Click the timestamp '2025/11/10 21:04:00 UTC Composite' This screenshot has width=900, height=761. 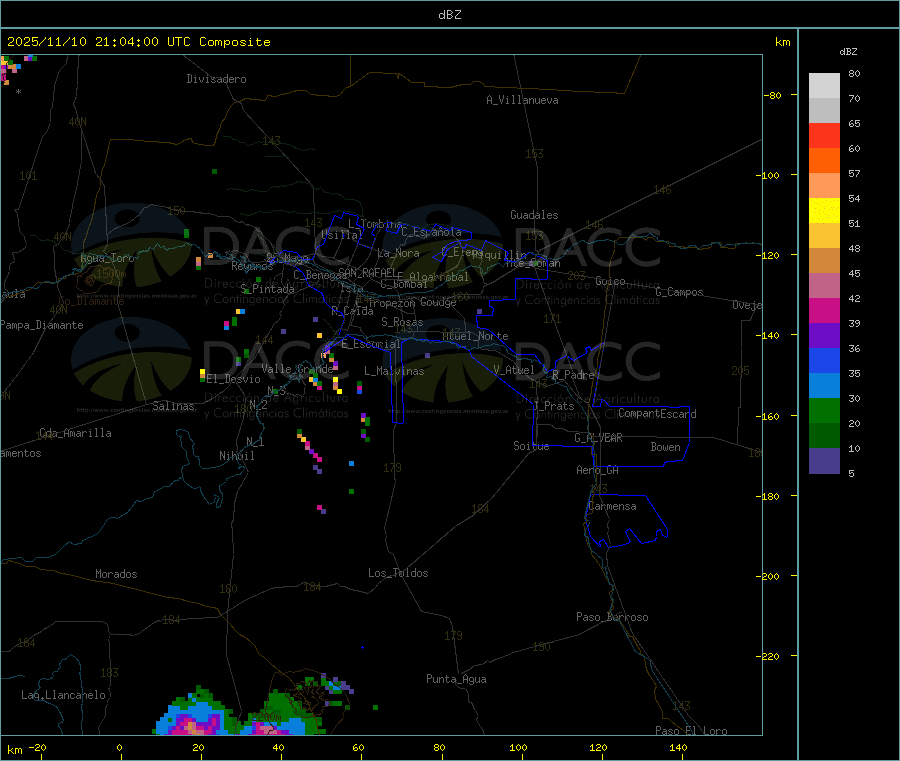click(138, 42)
